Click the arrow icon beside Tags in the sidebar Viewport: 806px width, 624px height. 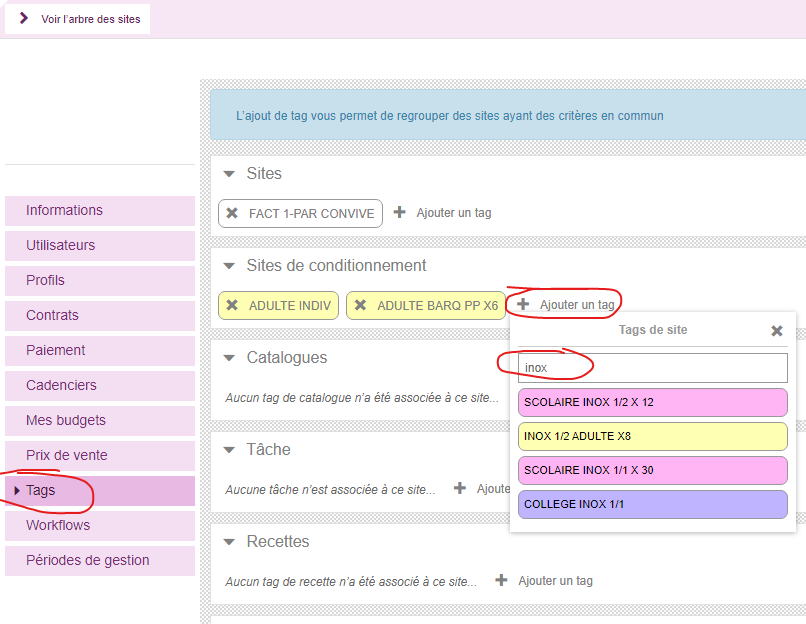tap(17, 490)
